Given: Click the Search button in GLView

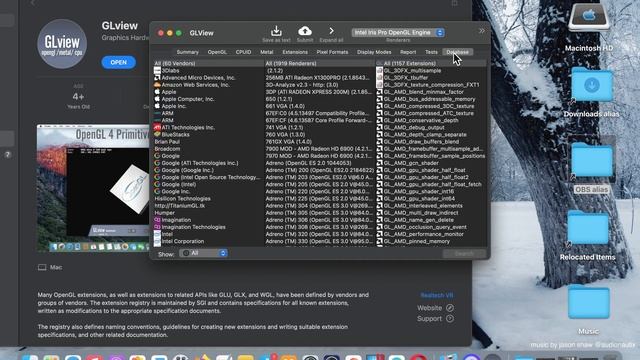Looking at the screenshot, I should click(x=464, y=254).
